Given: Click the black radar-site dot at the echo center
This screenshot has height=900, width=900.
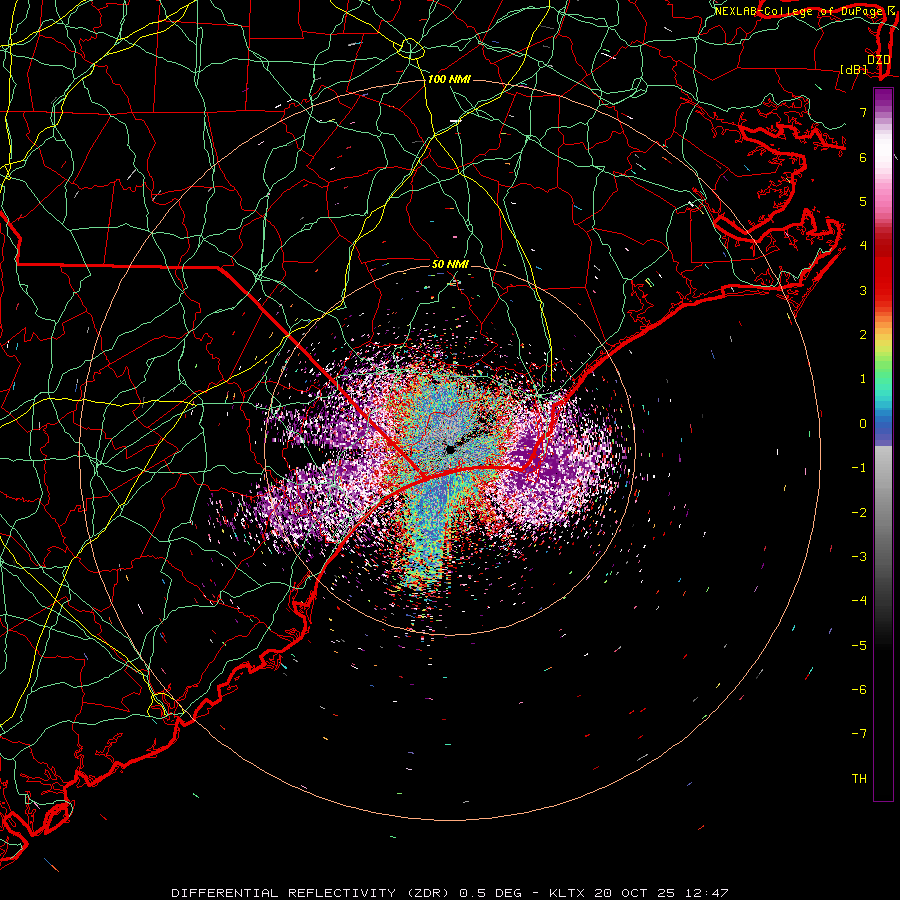Looking at the screenshot, I should pos(450,450).
